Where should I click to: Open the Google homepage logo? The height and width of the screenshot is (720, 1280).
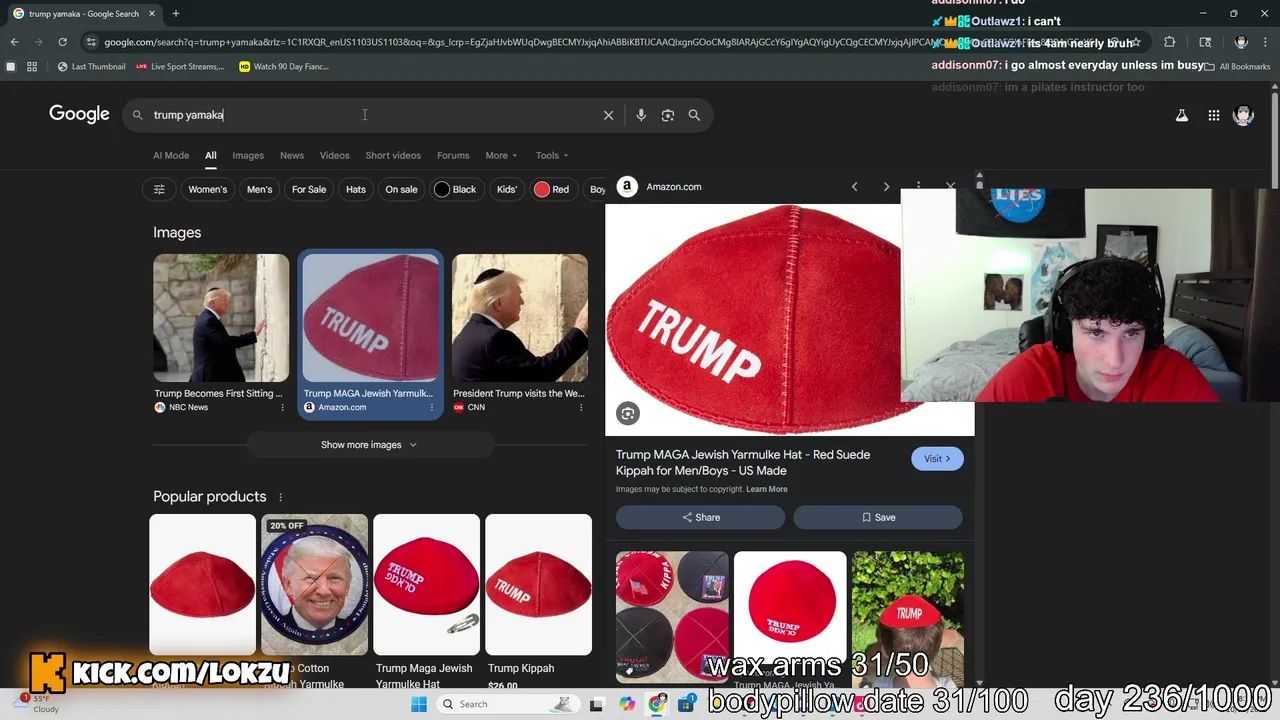79,114
